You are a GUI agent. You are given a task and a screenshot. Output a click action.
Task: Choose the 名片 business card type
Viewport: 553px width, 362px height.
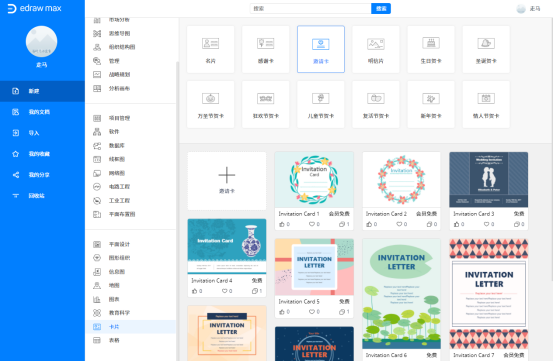(211, 49)
